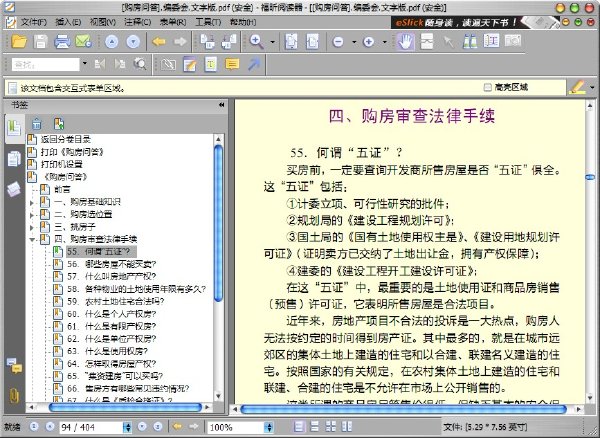The width and height of the screenshot is (600, 438).
Task: Expand the 二、购房选位置 bookmark
Action: click(32, 215)
